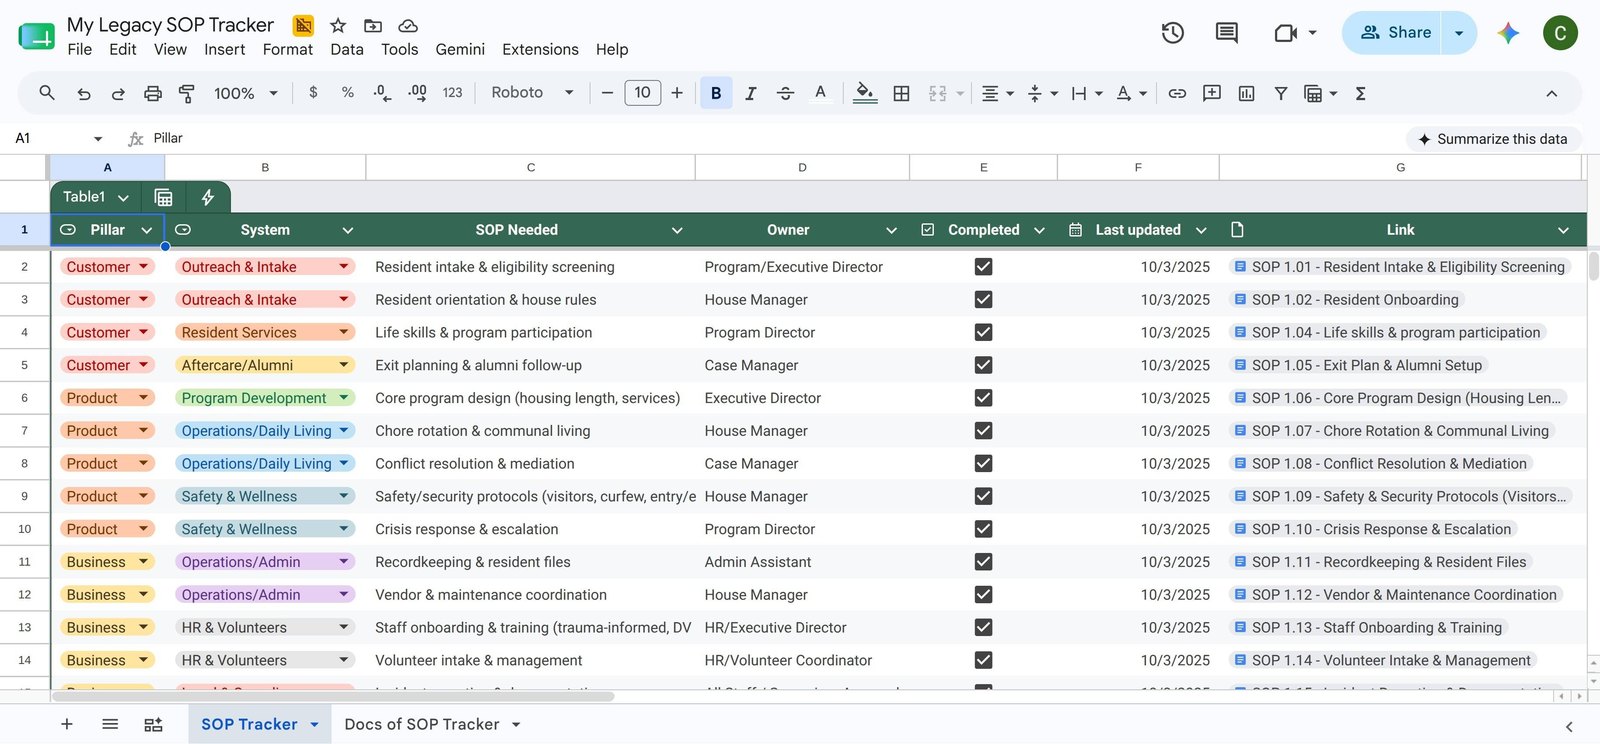Toggle Completed checkbox for Core program design row
The image size is (1600, 744).
tap(983, 398)
